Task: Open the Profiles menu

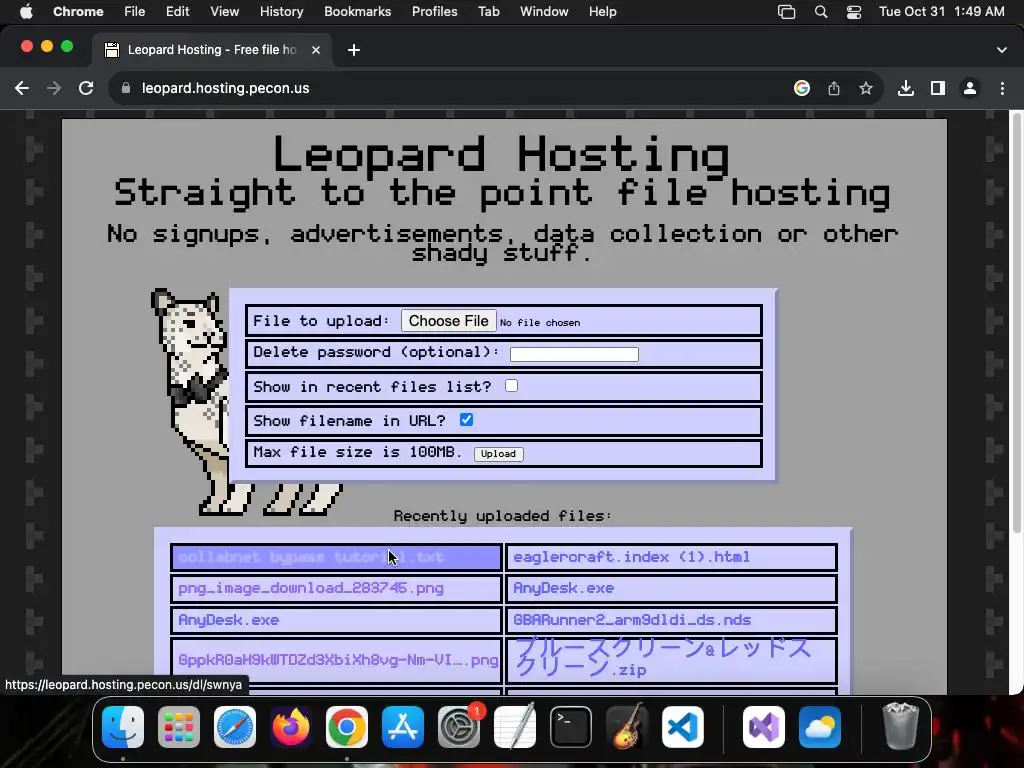Action: pos(434,12)
